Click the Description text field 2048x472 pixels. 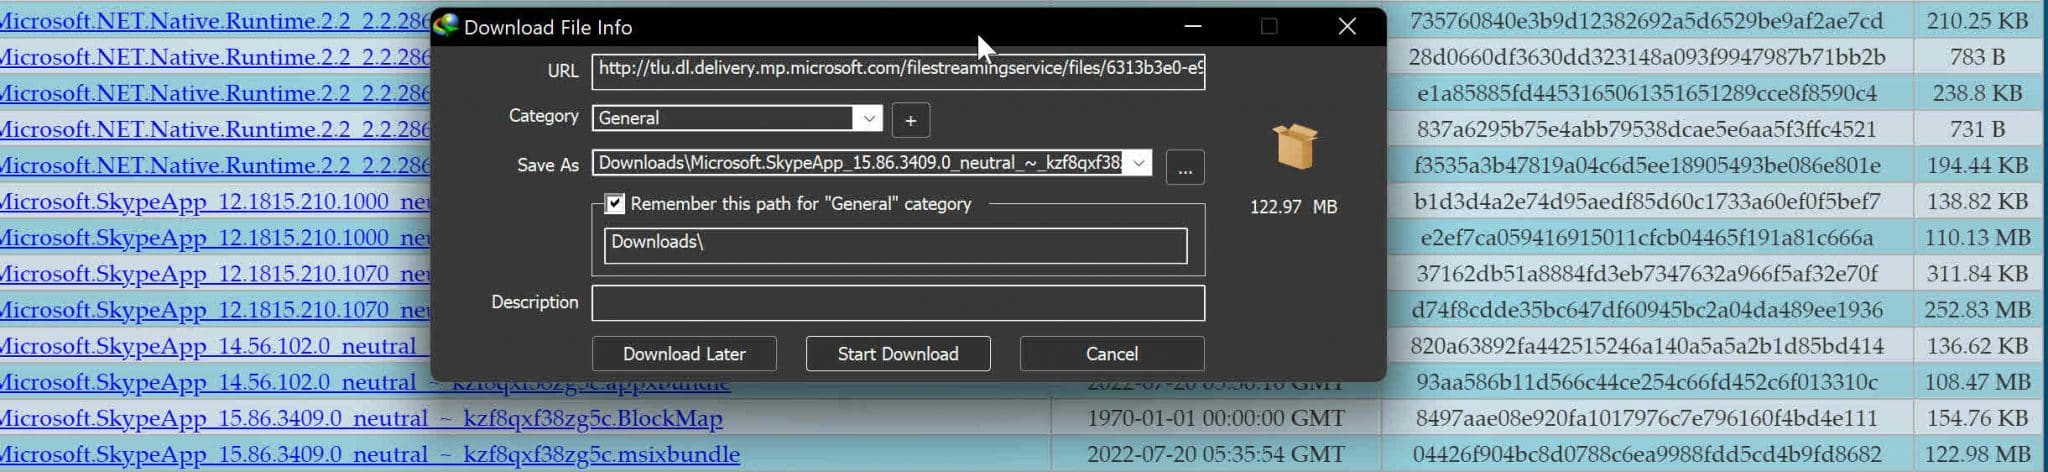tap(898, 303)
